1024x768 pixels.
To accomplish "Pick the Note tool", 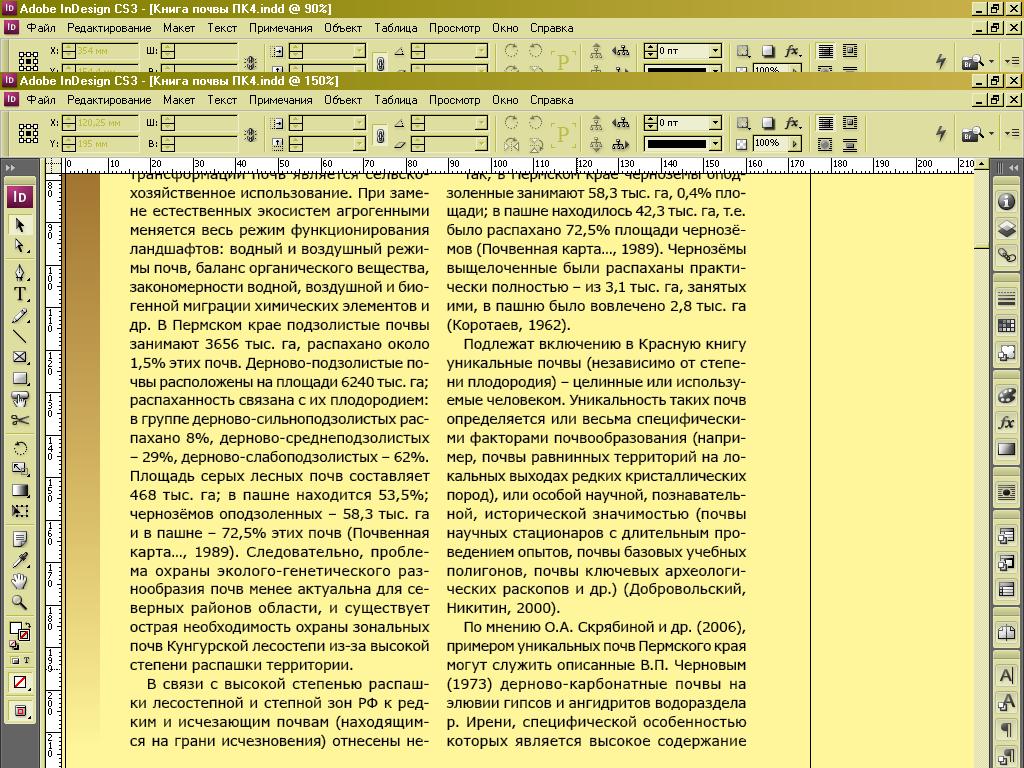I will 20,539.
